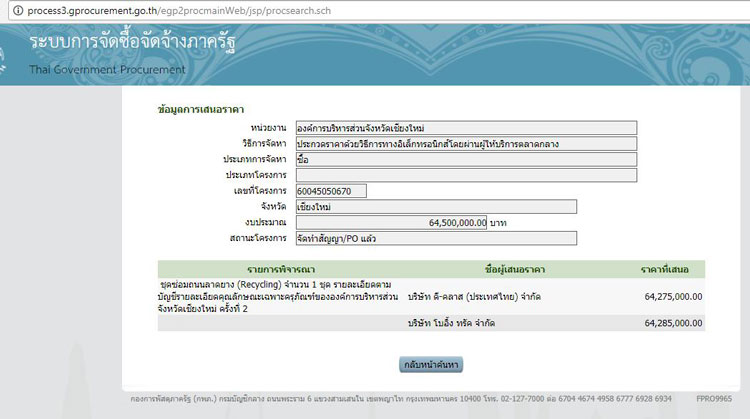Select the budget field with 64,500,000.00
The image size is (750, 419).
[x=384, y=223]
